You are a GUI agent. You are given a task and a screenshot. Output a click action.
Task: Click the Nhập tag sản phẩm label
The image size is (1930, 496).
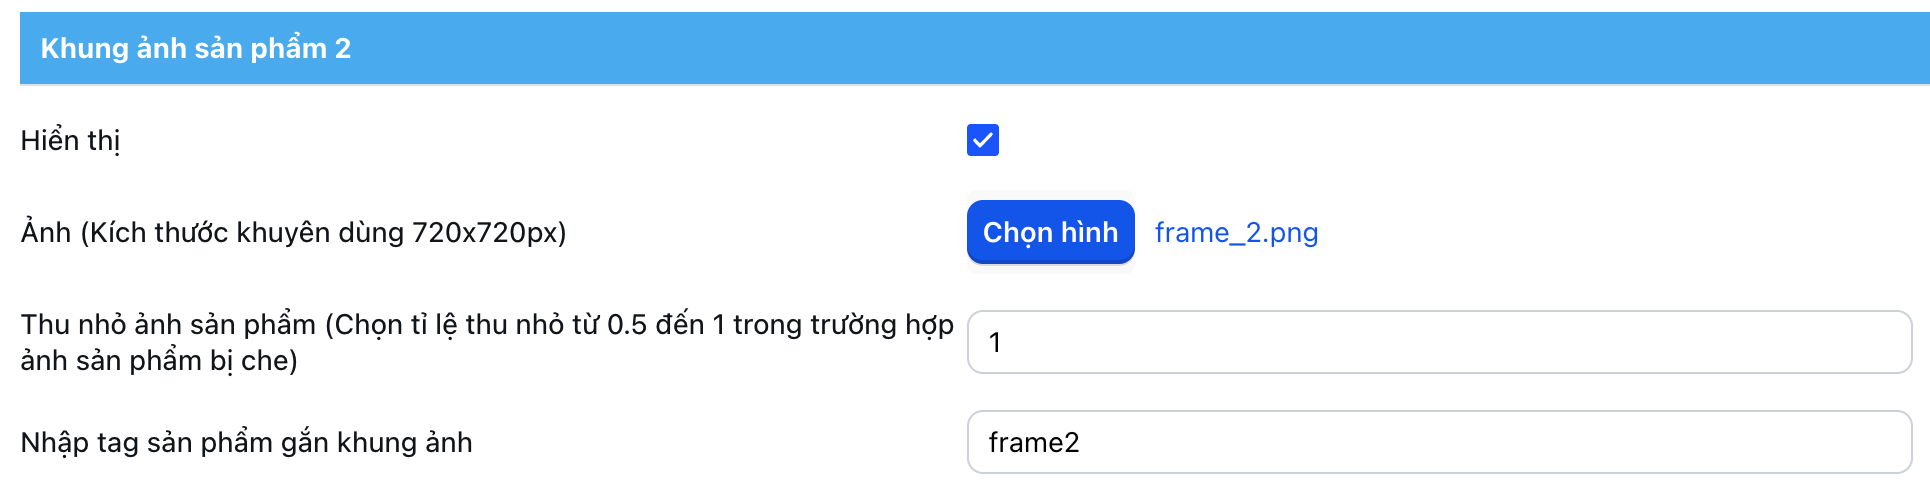click(x=246, y=442)
